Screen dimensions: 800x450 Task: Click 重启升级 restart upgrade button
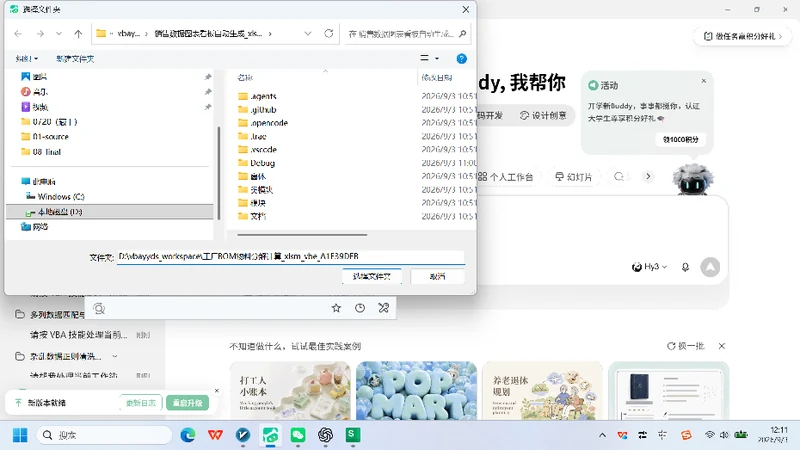pos(187,403)
